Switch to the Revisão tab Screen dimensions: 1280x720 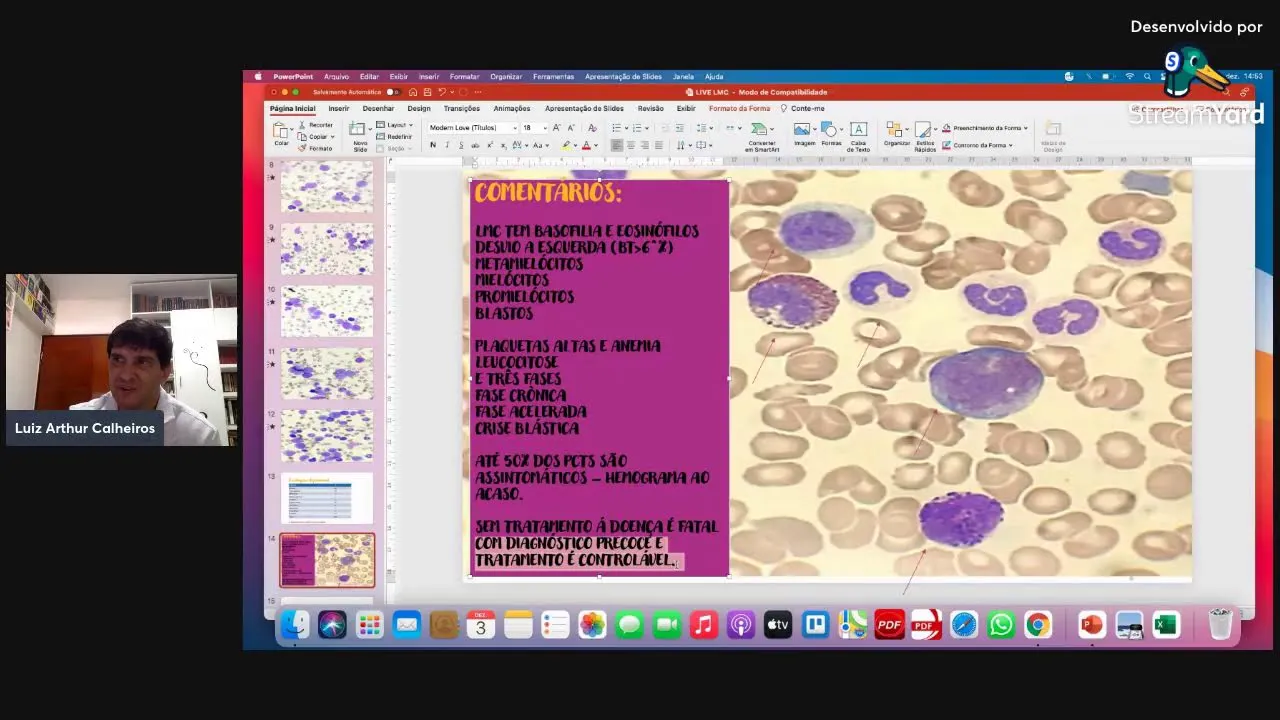coord(651,108)
